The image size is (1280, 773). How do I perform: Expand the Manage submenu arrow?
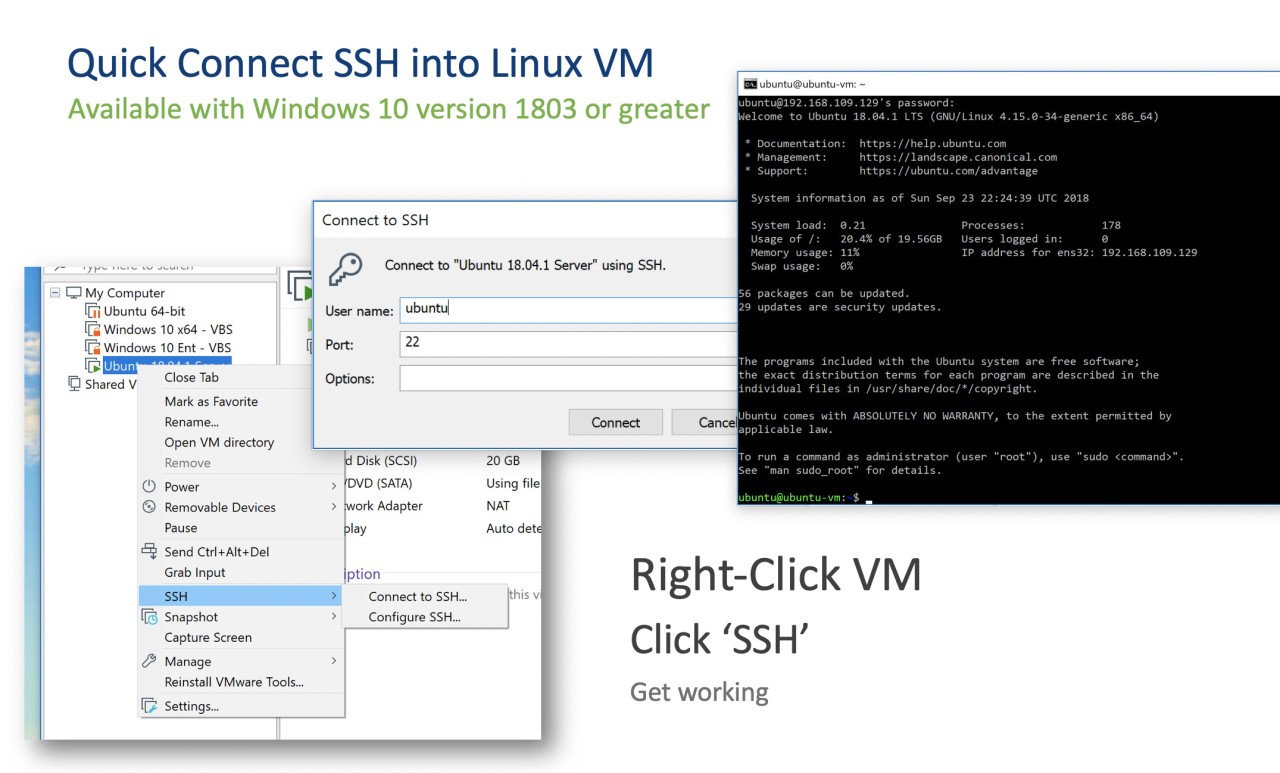[334, 661]
